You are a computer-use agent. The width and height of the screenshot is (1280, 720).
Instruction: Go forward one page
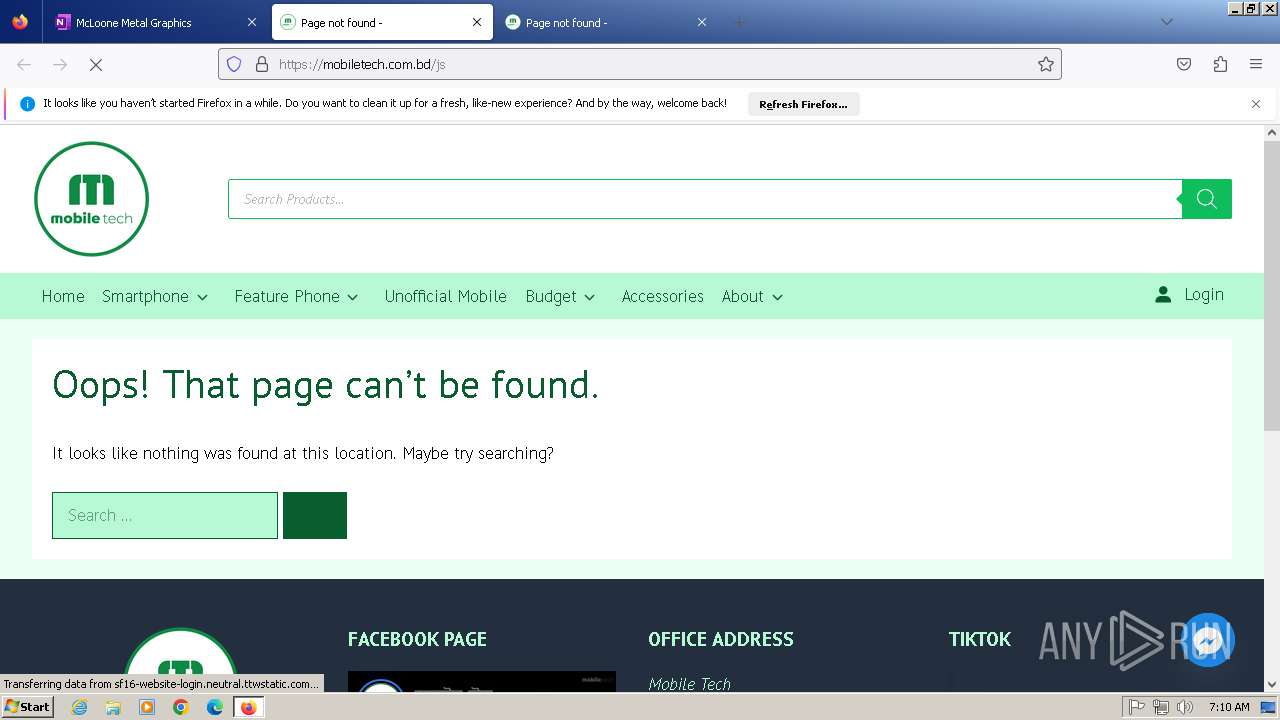60,64
